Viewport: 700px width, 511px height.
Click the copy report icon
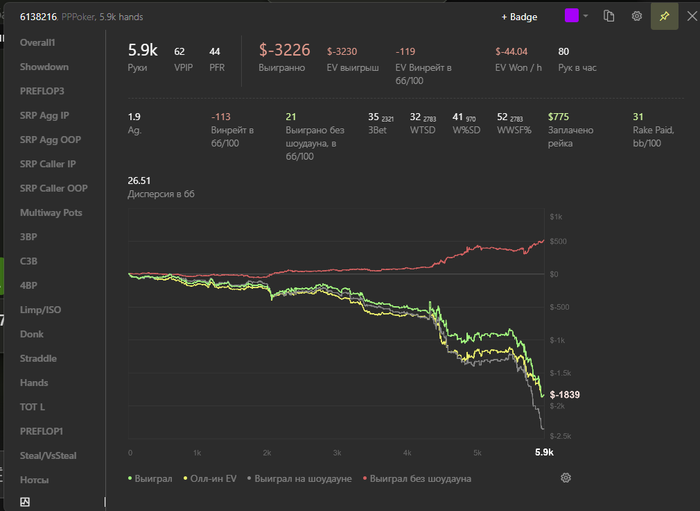[608, 16]
